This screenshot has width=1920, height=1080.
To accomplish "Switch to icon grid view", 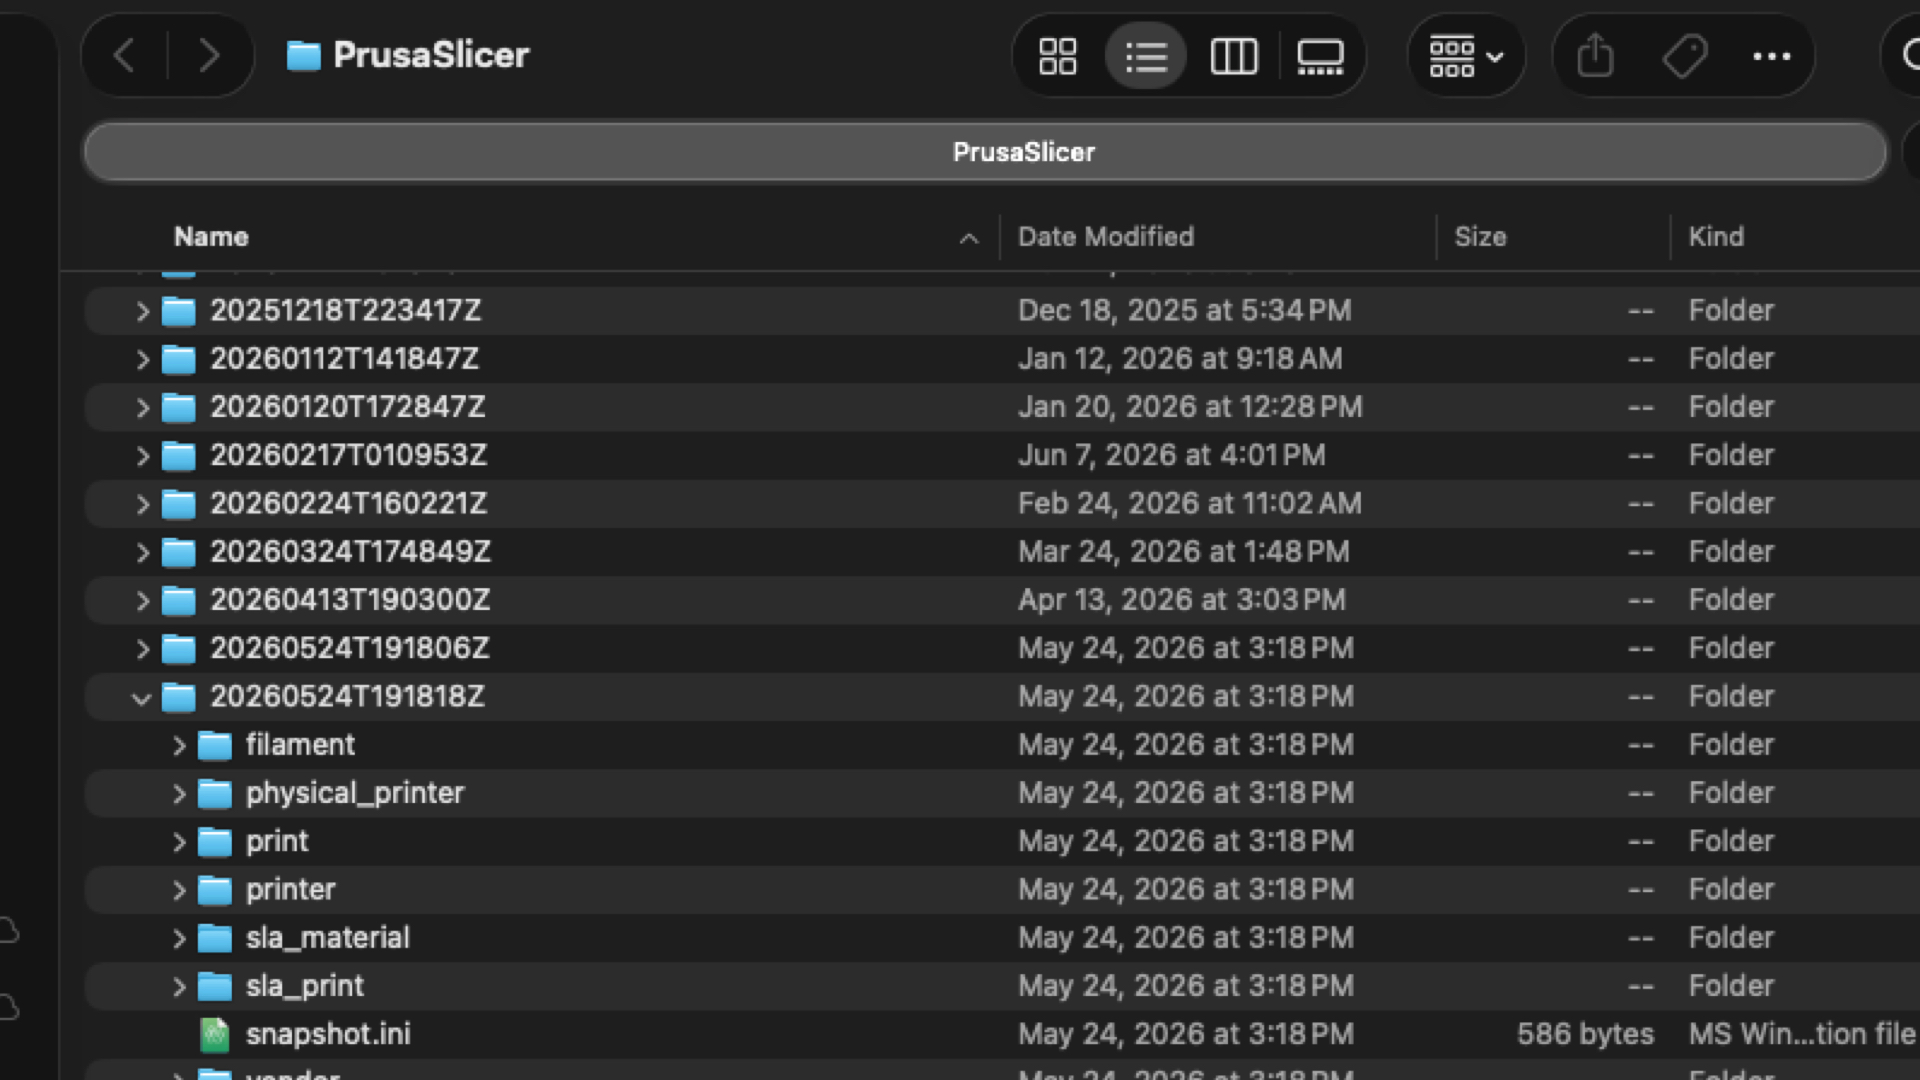I will click(x=1057, y=56).
